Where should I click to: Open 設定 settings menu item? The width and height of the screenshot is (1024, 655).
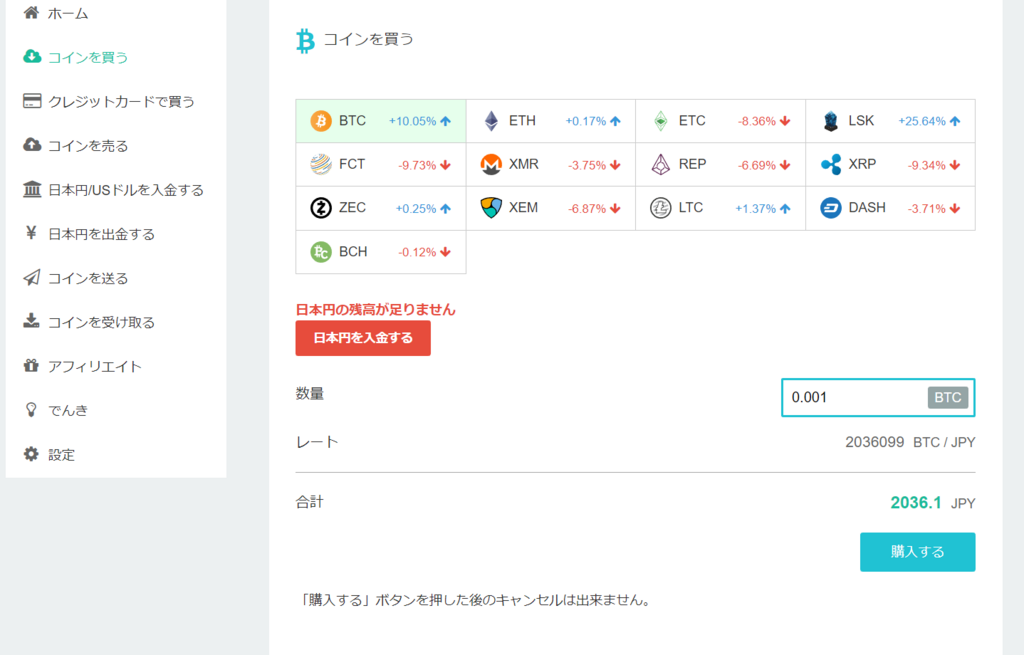(61, 455)
